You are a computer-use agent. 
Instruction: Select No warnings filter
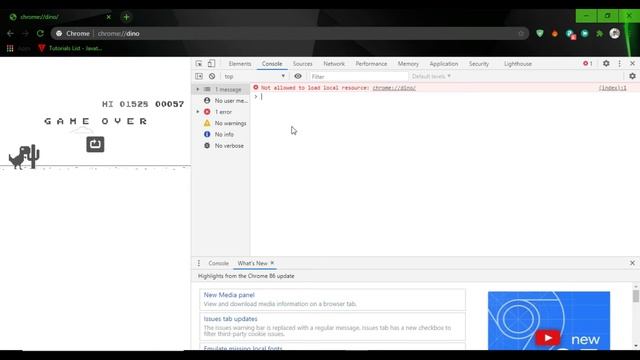coord(225,123)
